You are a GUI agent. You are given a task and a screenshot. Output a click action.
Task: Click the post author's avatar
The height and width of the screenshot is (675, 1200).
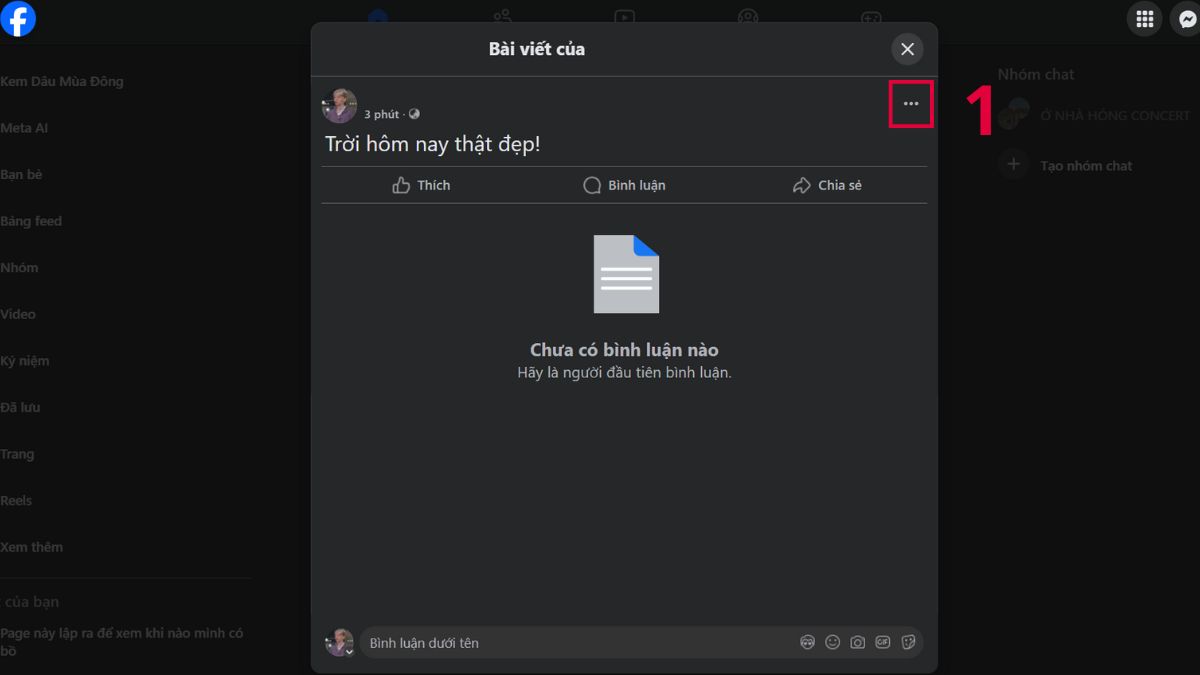(x=339, y=106)
